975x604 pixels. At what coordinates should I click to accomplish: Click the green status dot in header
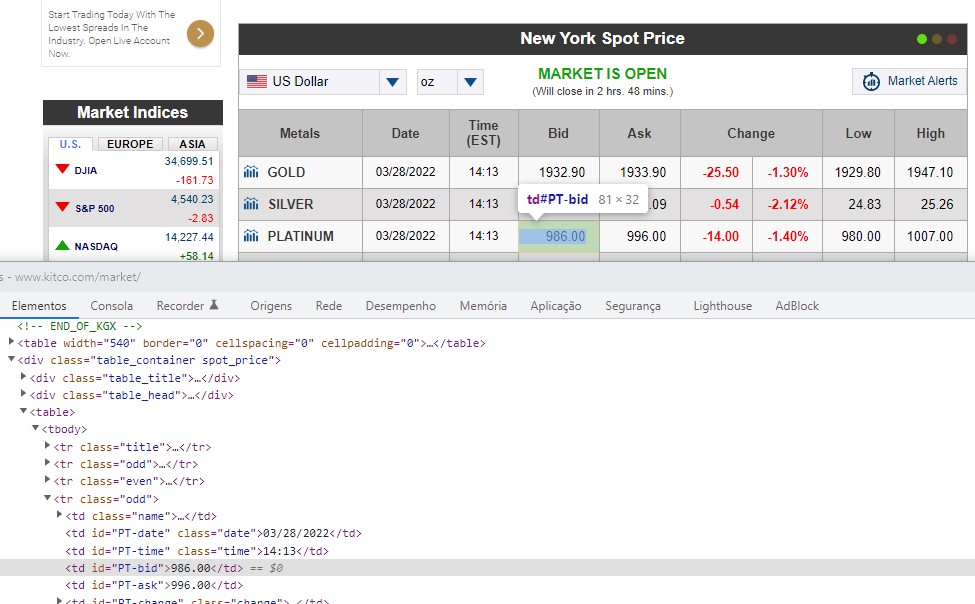point(922,39)
